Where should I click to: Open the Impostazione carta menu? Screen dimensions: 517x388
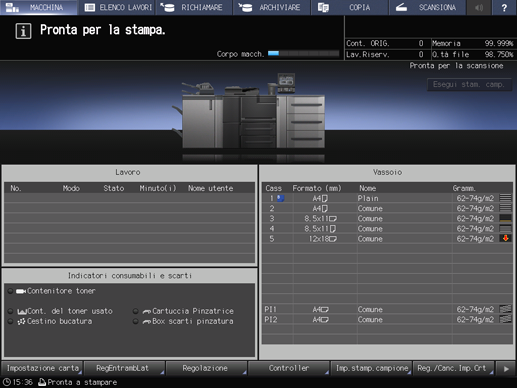(x=42, y=368)
